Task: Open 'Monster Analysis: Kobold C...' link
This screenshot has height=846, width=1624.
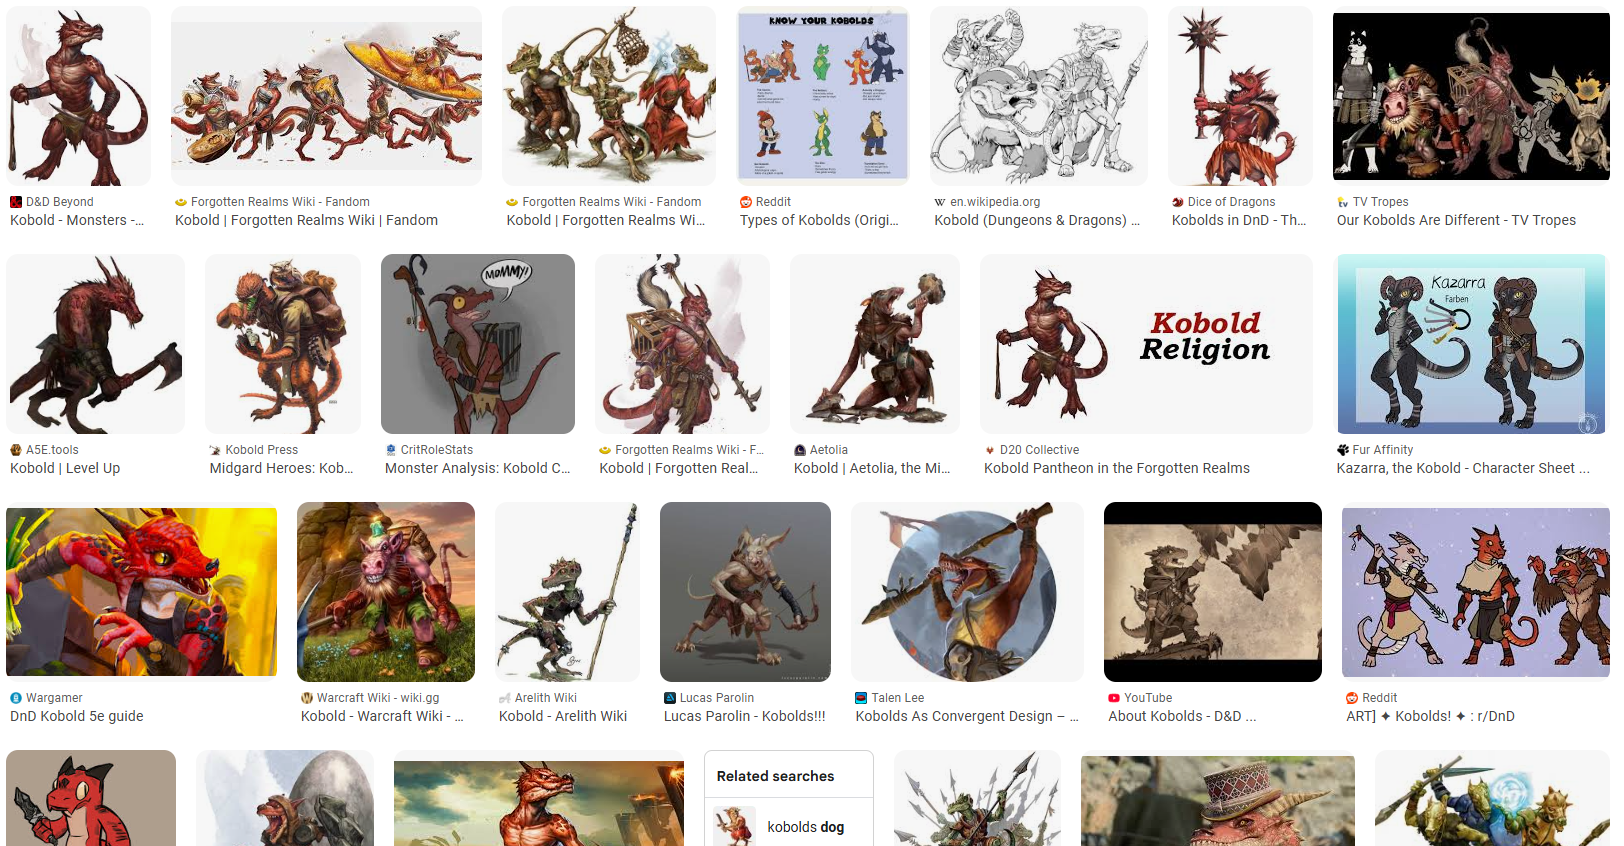Action: [x=478, y=468]
